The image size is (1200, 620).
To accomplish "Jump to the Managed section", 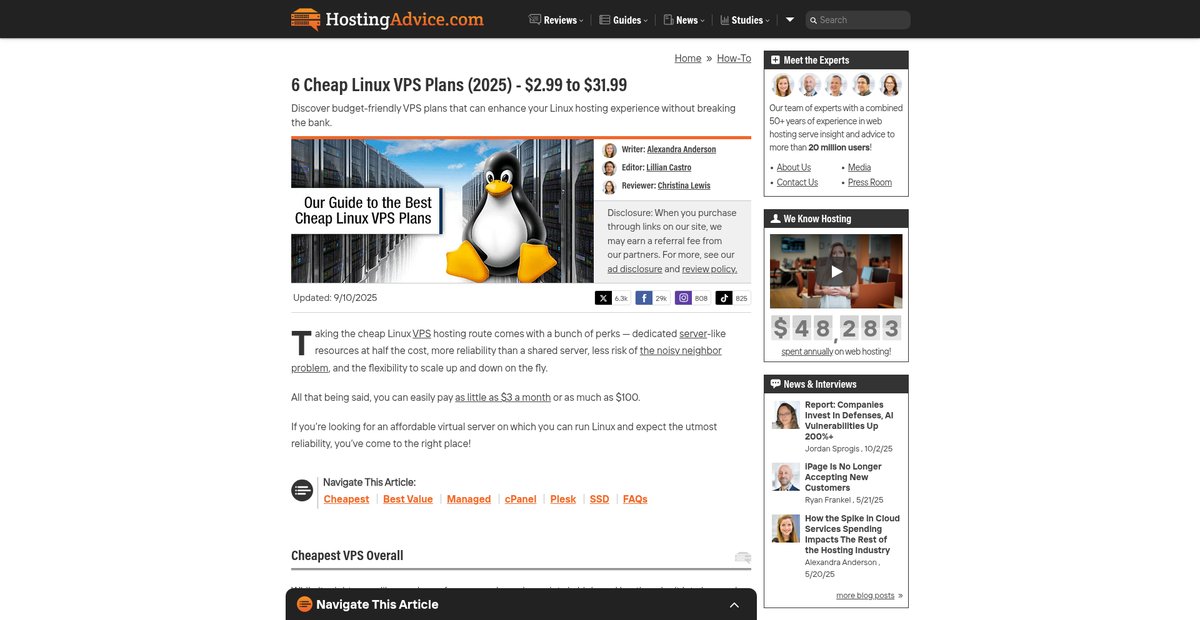I will point(469,499).
